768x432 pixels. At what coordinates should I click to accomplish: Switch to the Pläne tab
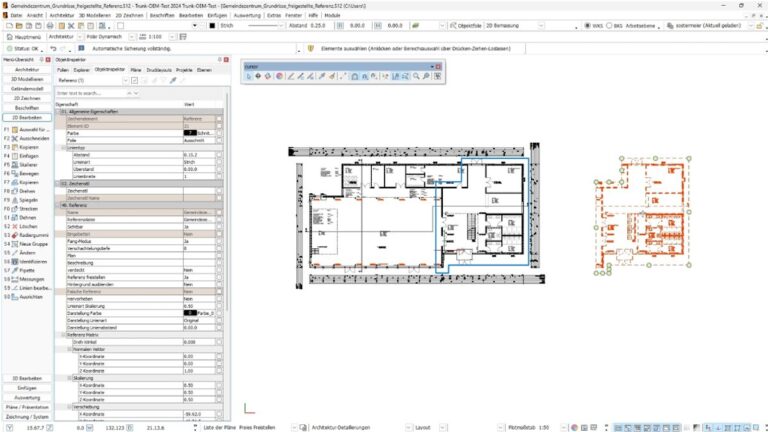pos(136,70)
